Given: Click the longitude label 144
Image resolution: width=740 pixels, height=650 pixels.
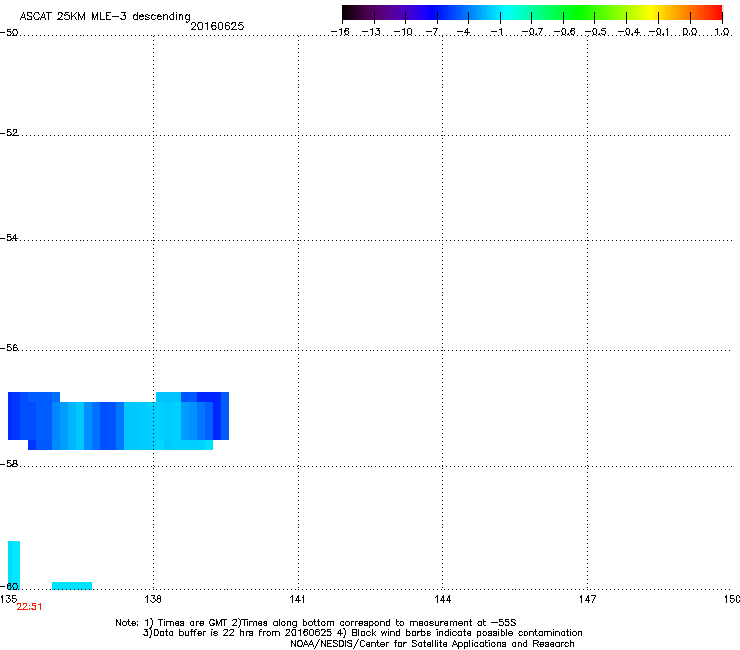Looking at the screenshot, I should pos(442,599).
